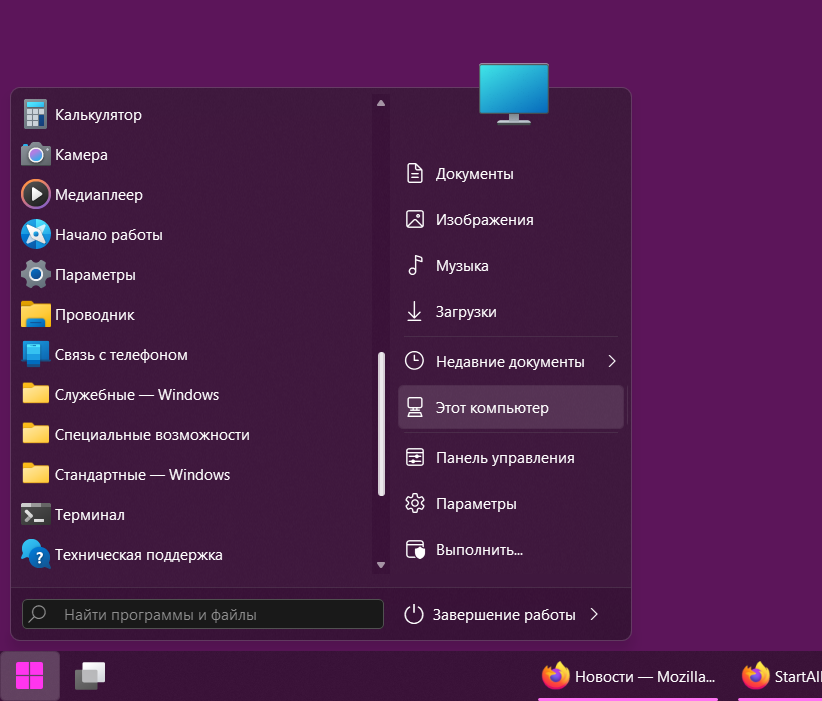Screen dimensions: 822x701
Task: Click the Изображения picture icon
Action: tap(415, 219)
